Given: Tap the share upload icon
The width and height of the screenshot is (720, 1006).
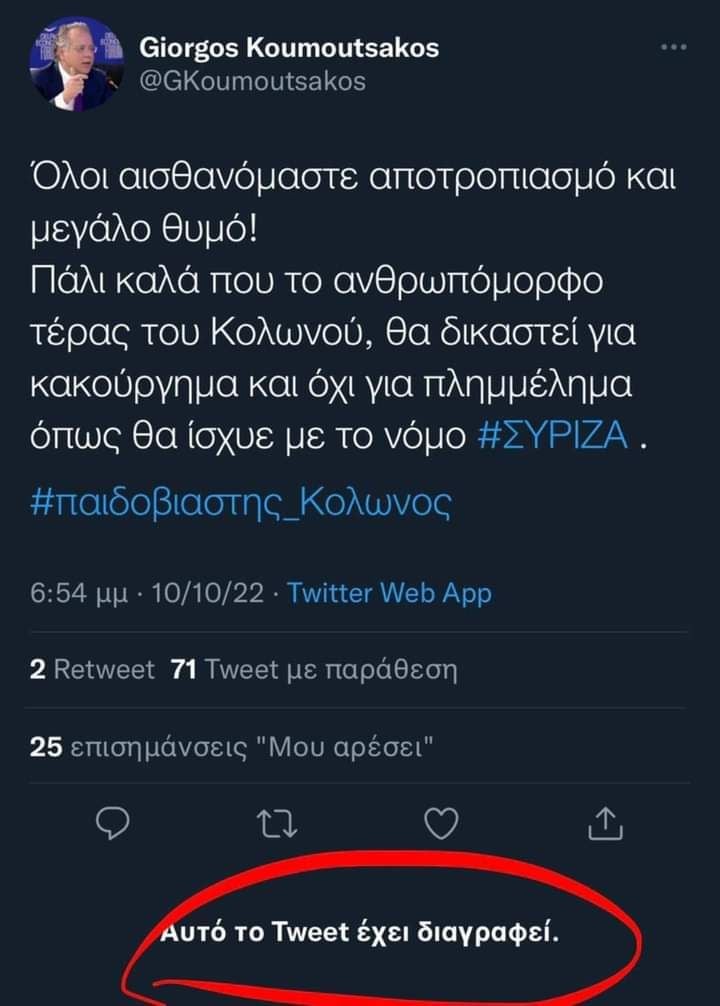Looking at the screenshot, I should tap(606, 823).
